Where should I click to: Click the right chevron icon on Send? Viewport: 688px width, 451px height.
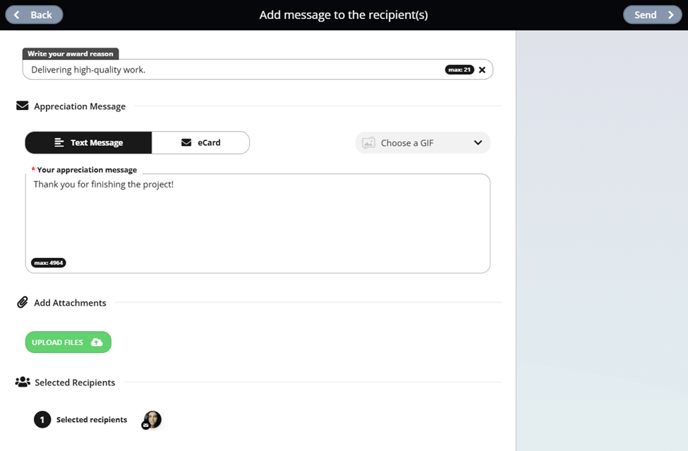(670, 15)
